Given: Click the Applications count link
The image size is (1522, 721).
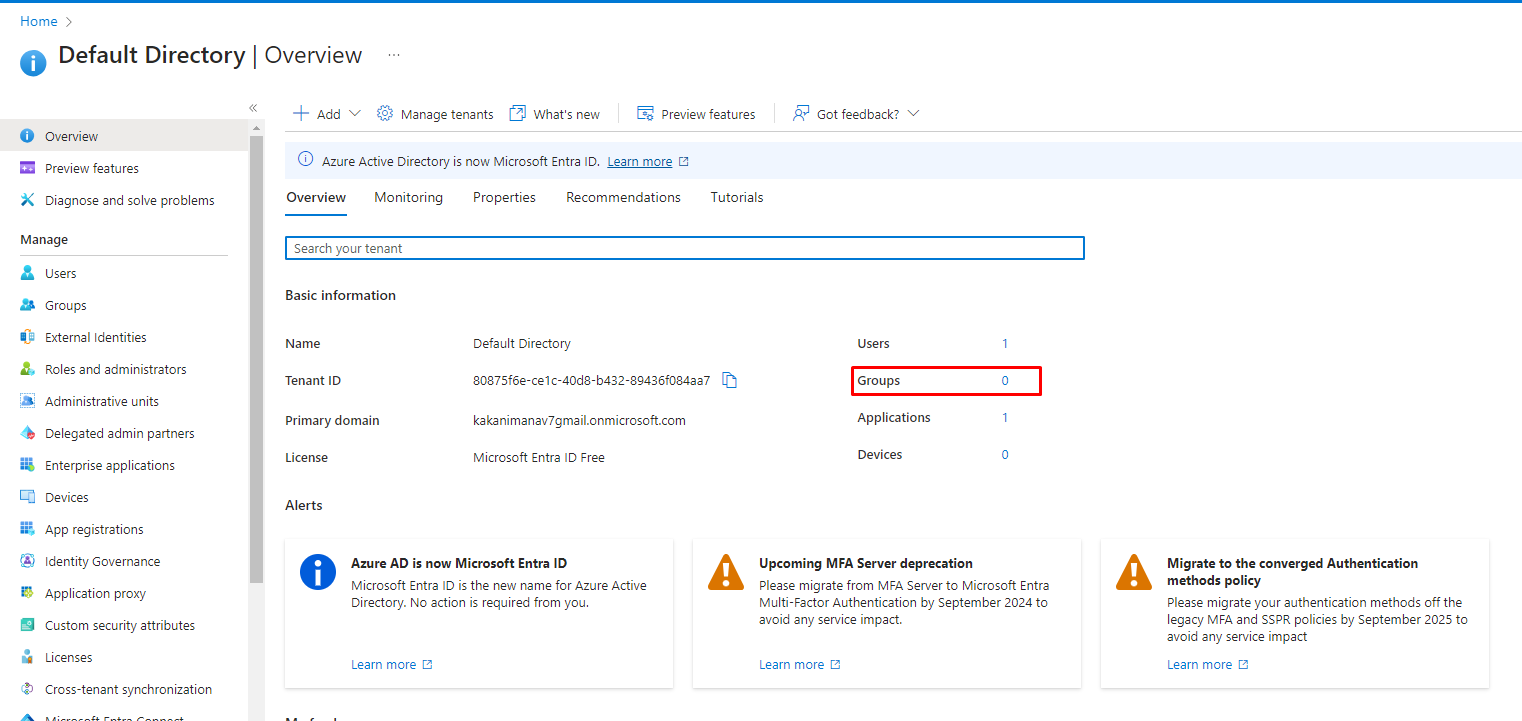Looking at the screenshot, I should pyautogui.click(x=1005, y=417).
